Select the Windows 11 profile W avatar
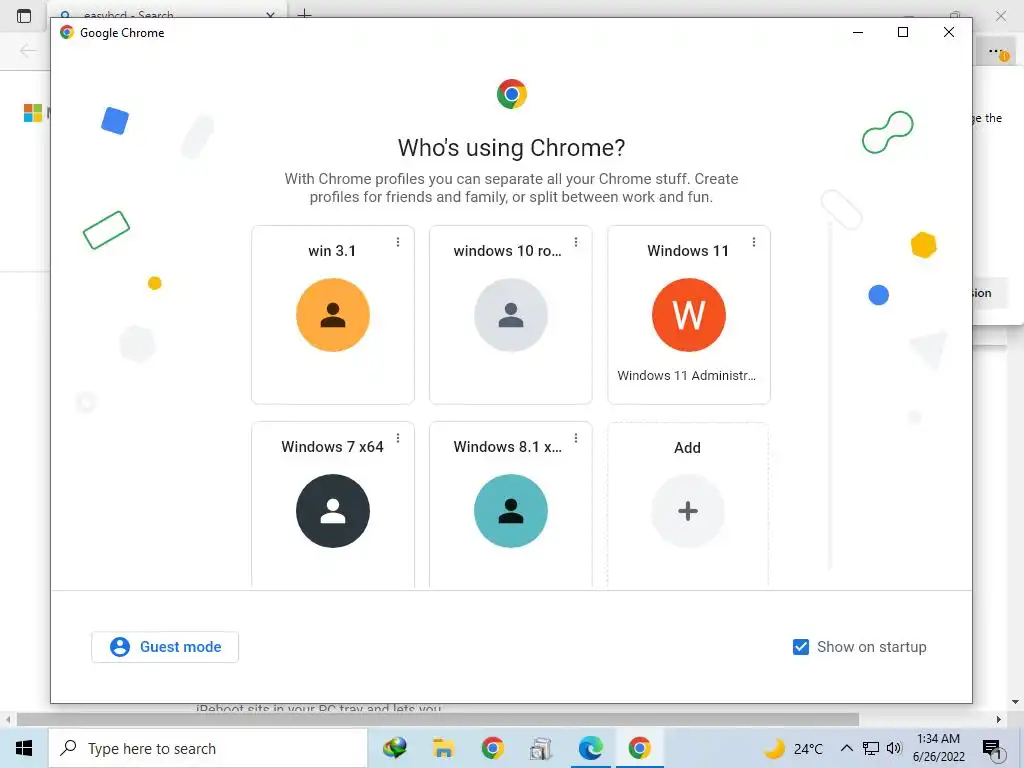Image resolution: width=1024 pixels, height=768 pixels. [688, 315]
